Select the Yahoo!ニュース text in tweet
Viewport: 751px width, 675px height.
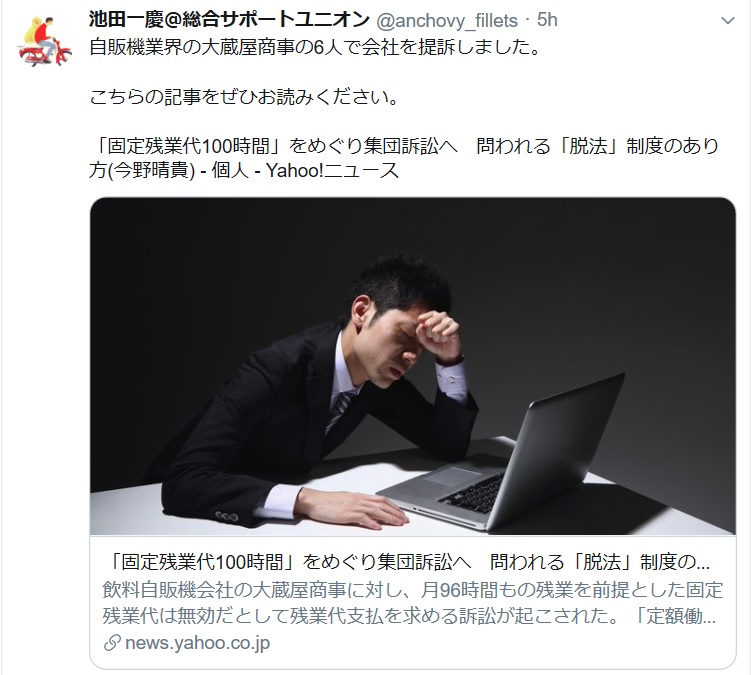332,171
